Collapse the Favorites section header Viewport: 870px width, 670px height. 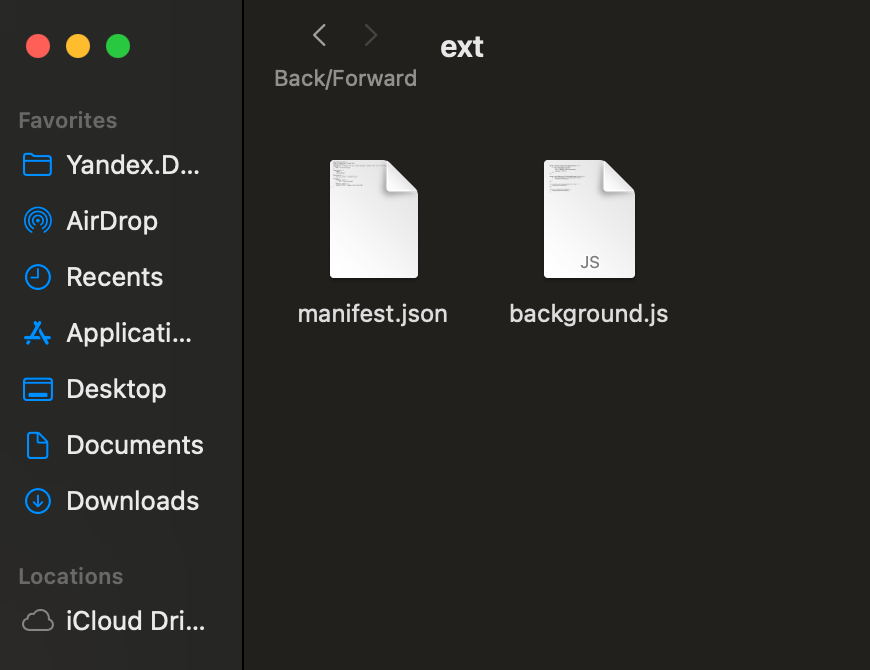tap(67, 120)
